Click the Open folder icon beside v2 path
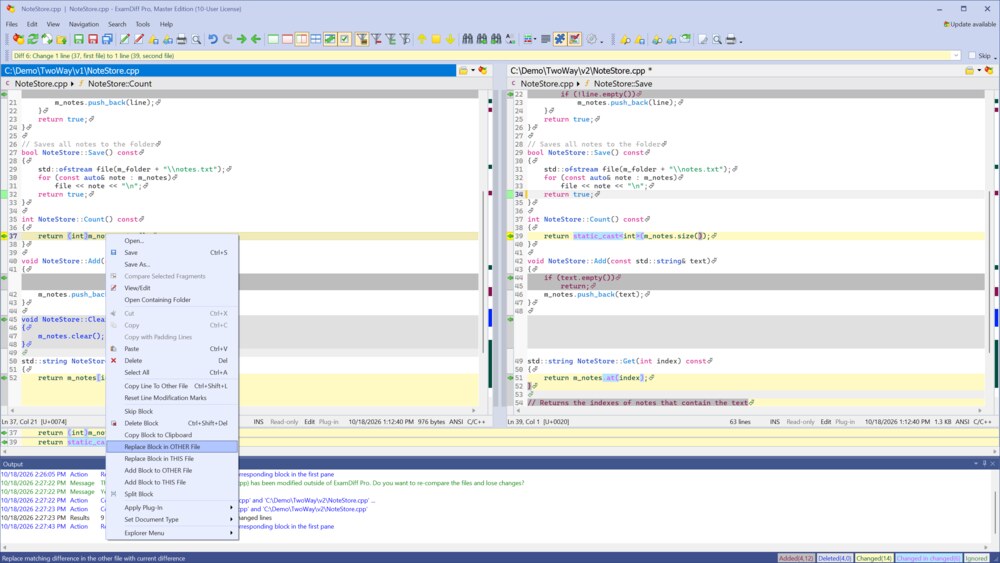 click(x=969, y=71)
